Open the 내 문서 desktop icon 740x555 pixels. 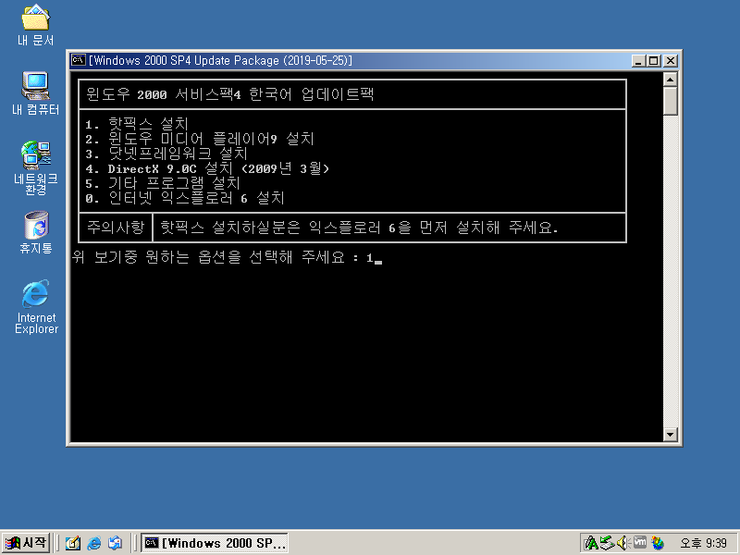point(35,25)
